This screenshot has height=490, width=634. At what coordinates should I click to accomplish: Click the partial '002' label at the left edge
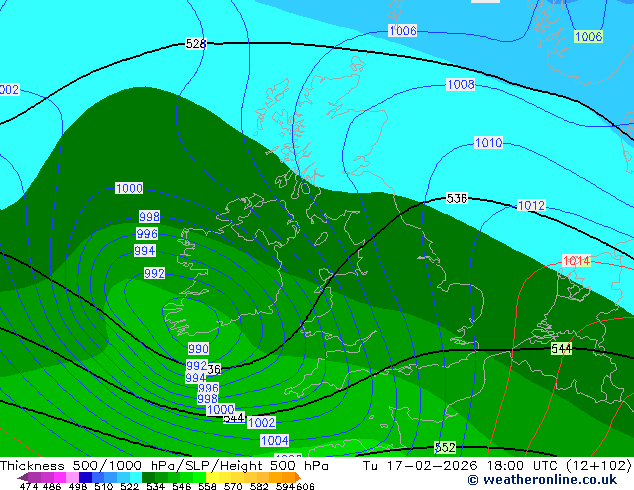coord(10,89)
